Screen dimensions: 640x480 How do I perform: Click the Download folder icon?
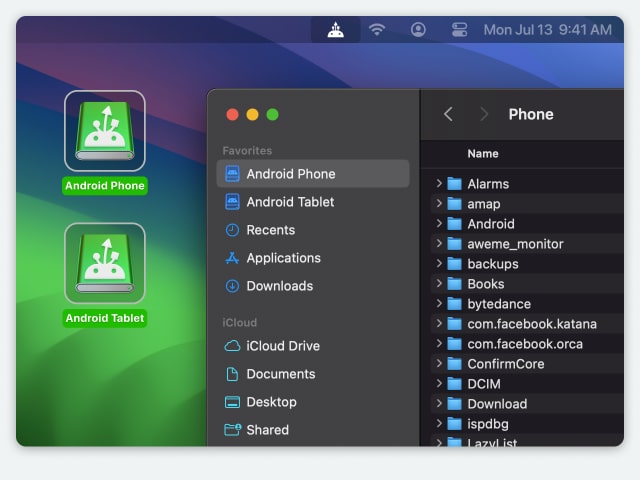click(454, 404)
